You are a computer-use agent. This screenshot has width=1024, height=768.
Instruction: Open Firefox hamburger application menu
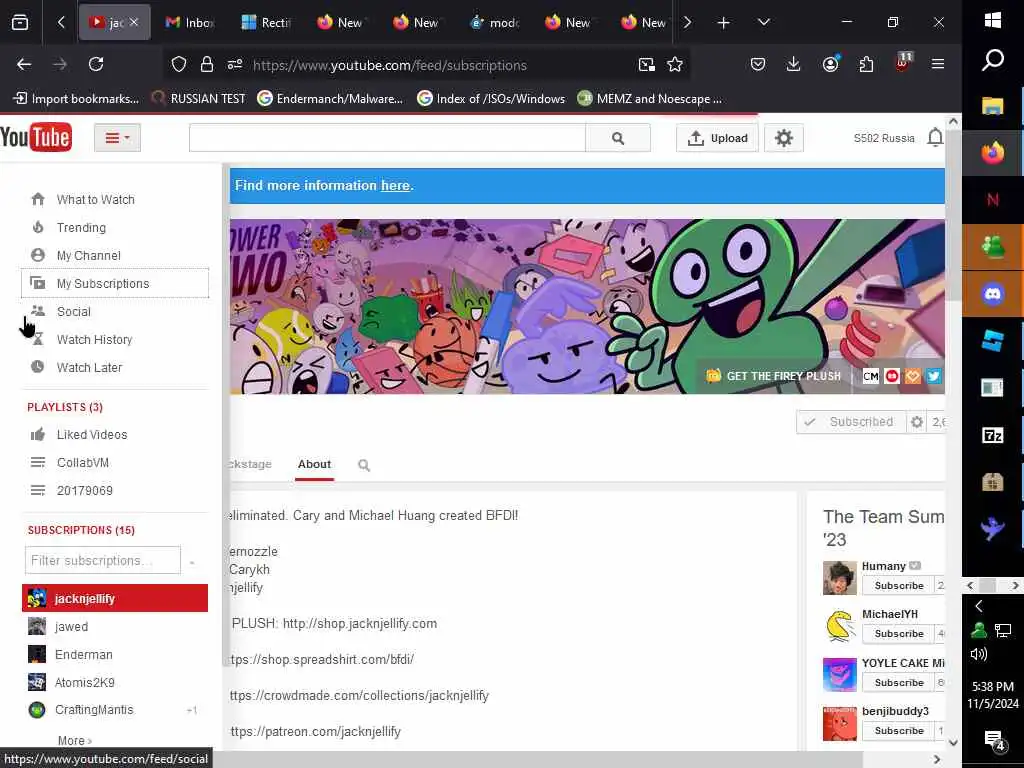tap(938, 64)
